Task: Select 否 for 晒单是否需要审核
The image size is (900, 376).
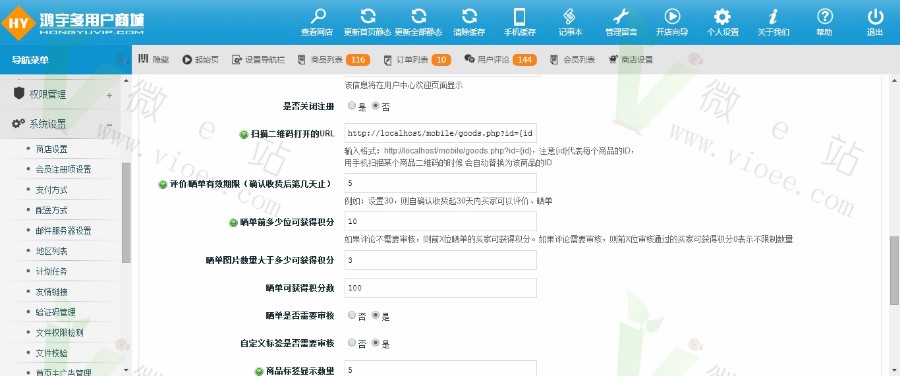Action: point(352,315)
